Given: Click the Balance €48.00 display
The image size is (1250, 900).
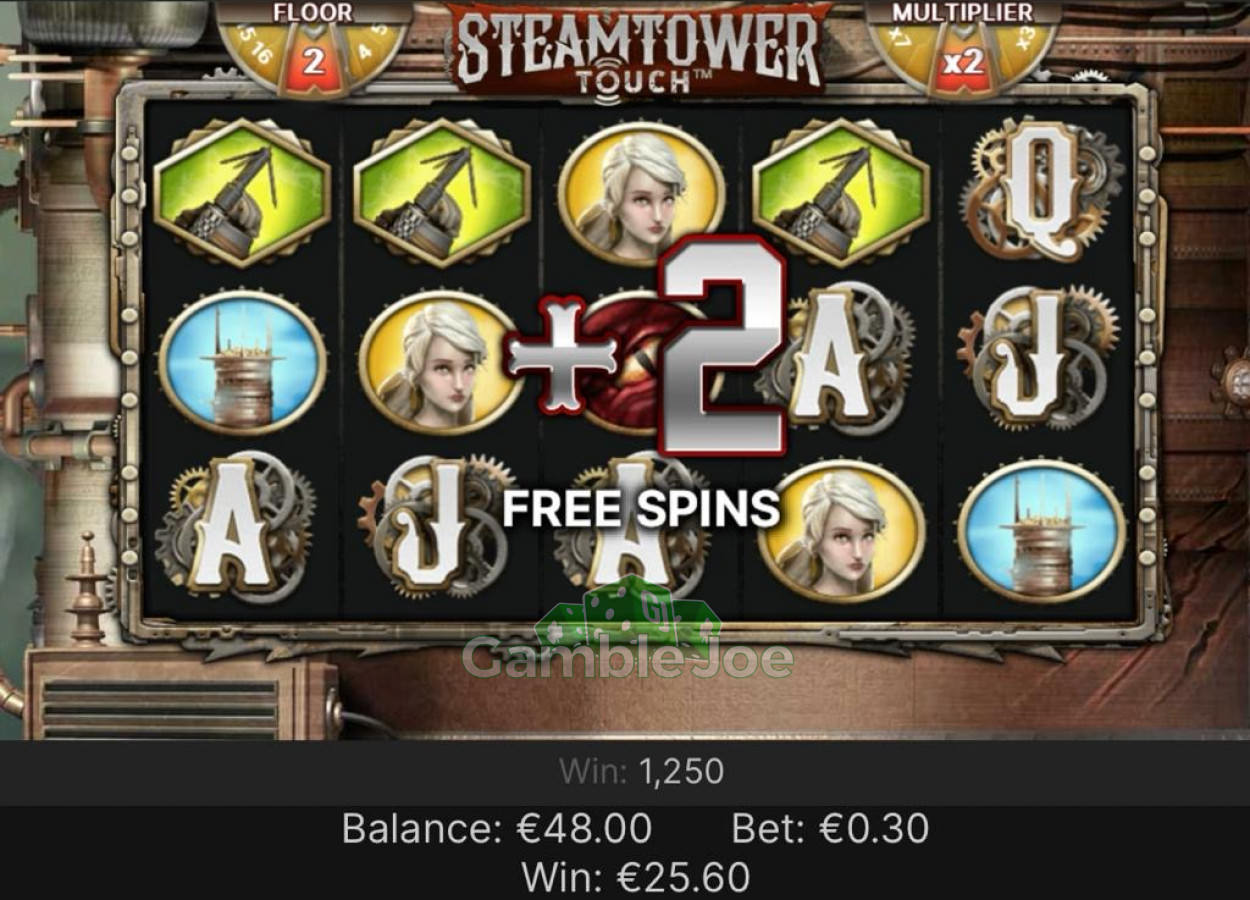Looking at the screenshot, I should click(x=497, y=829).
